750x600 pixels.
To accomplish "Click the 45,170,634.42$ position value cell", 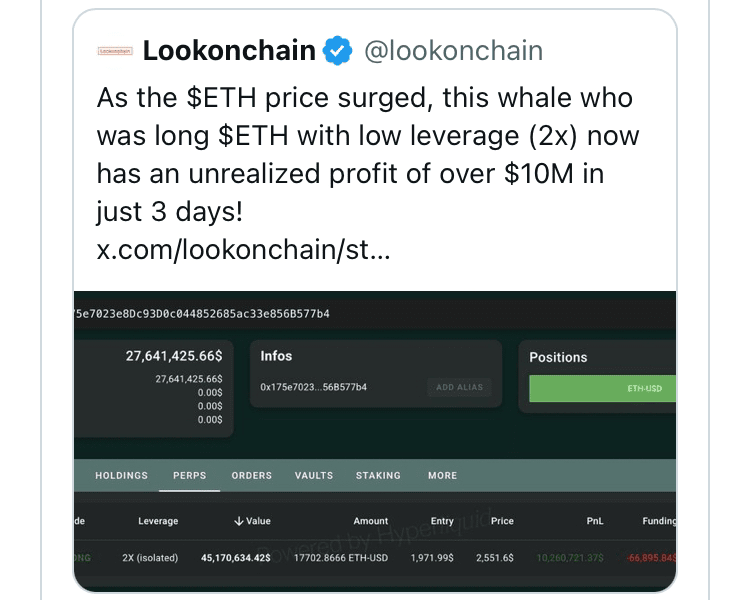I will [x=236, y=557].
